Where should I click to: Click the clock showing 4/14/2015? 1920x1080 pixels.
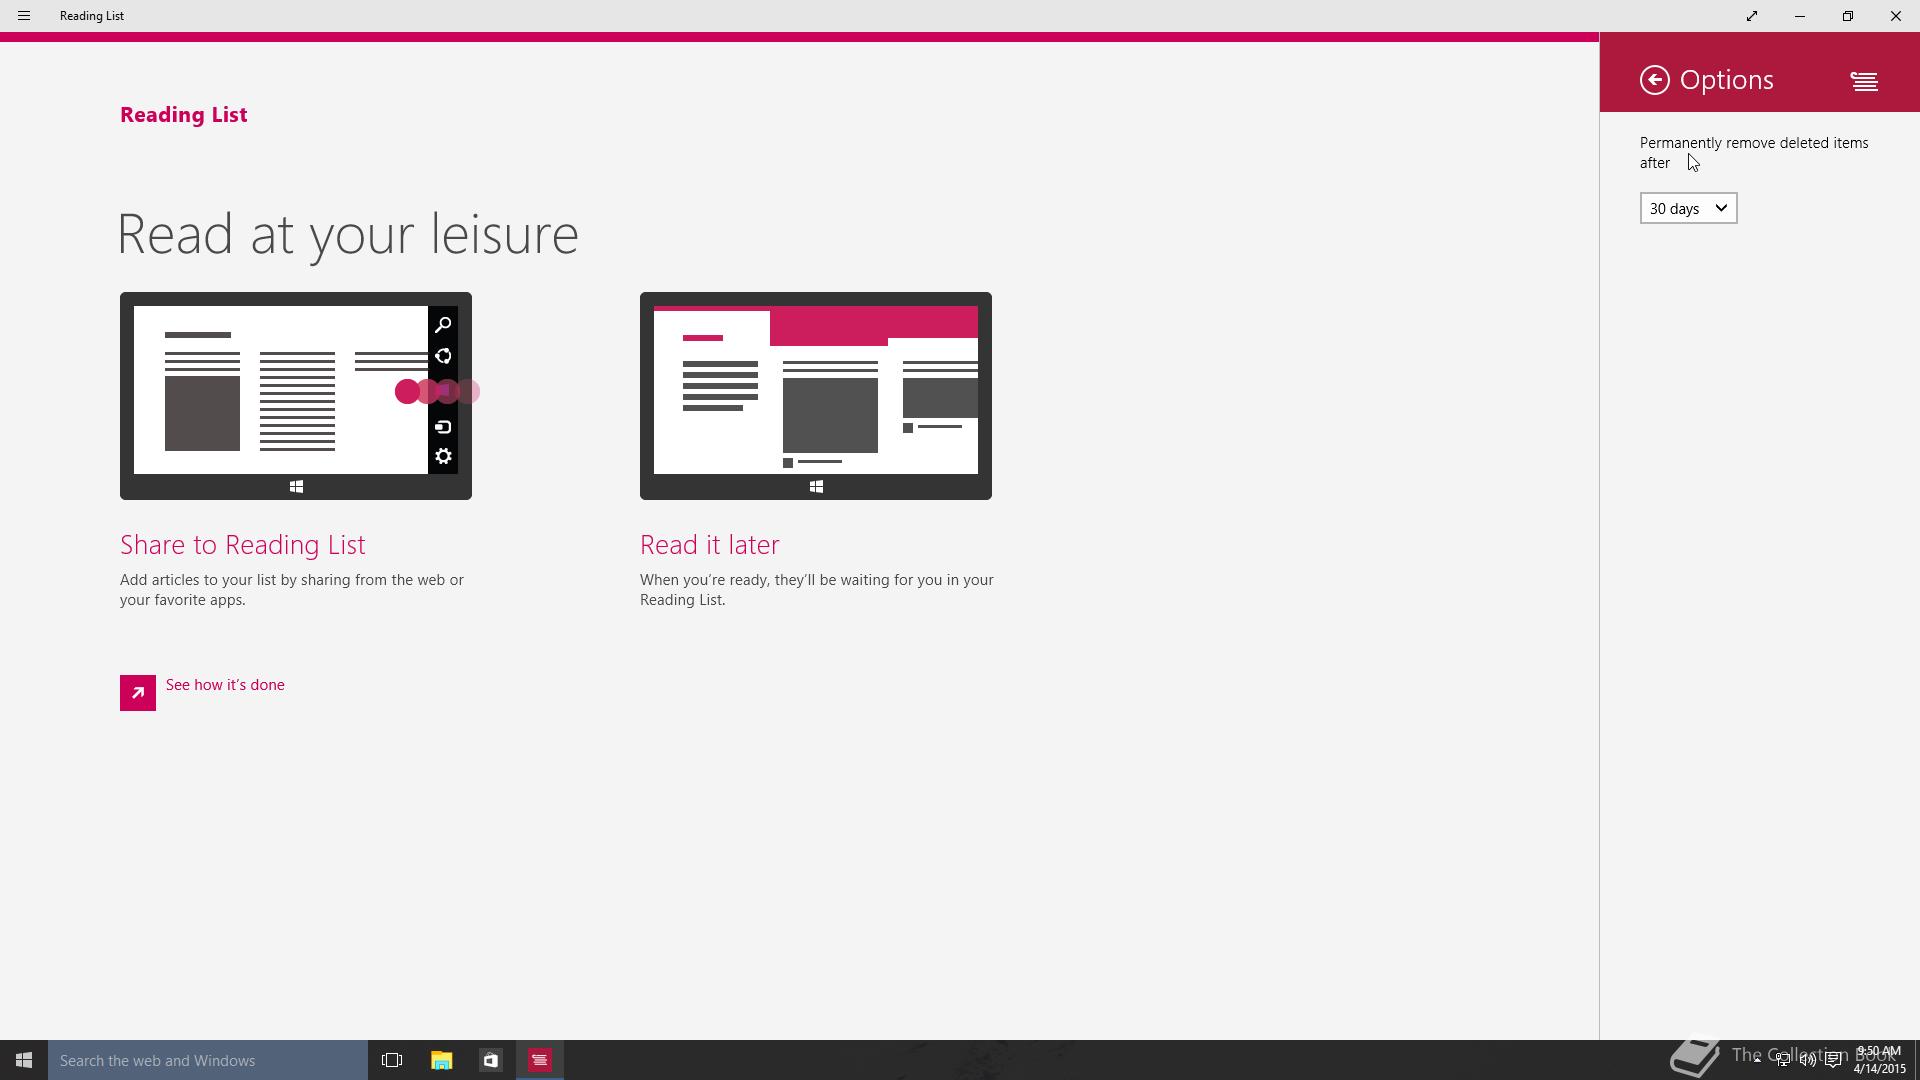pos(1879,1060)
